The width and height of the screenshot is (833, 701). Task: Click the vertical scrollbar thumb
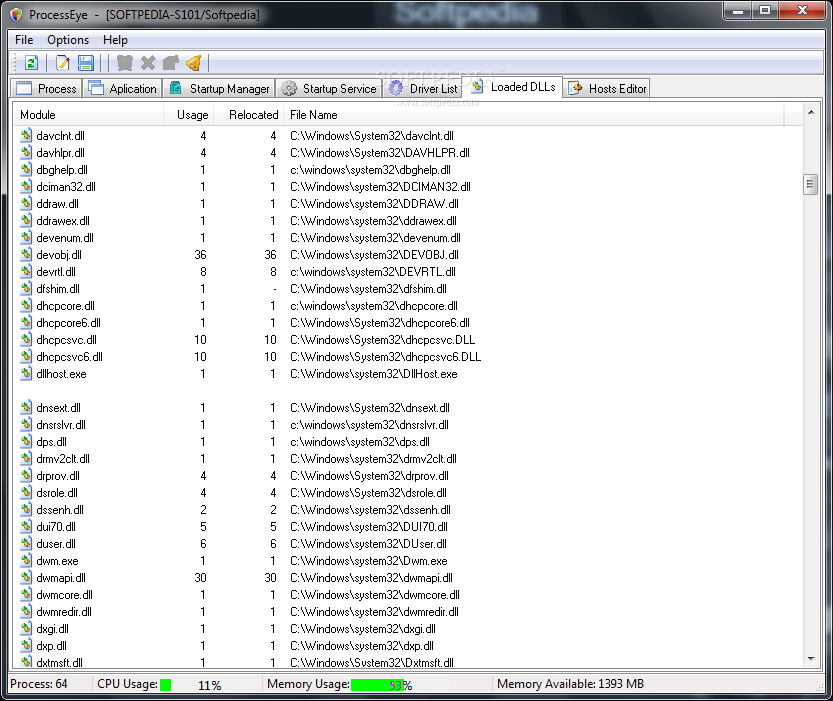(810, 184)
